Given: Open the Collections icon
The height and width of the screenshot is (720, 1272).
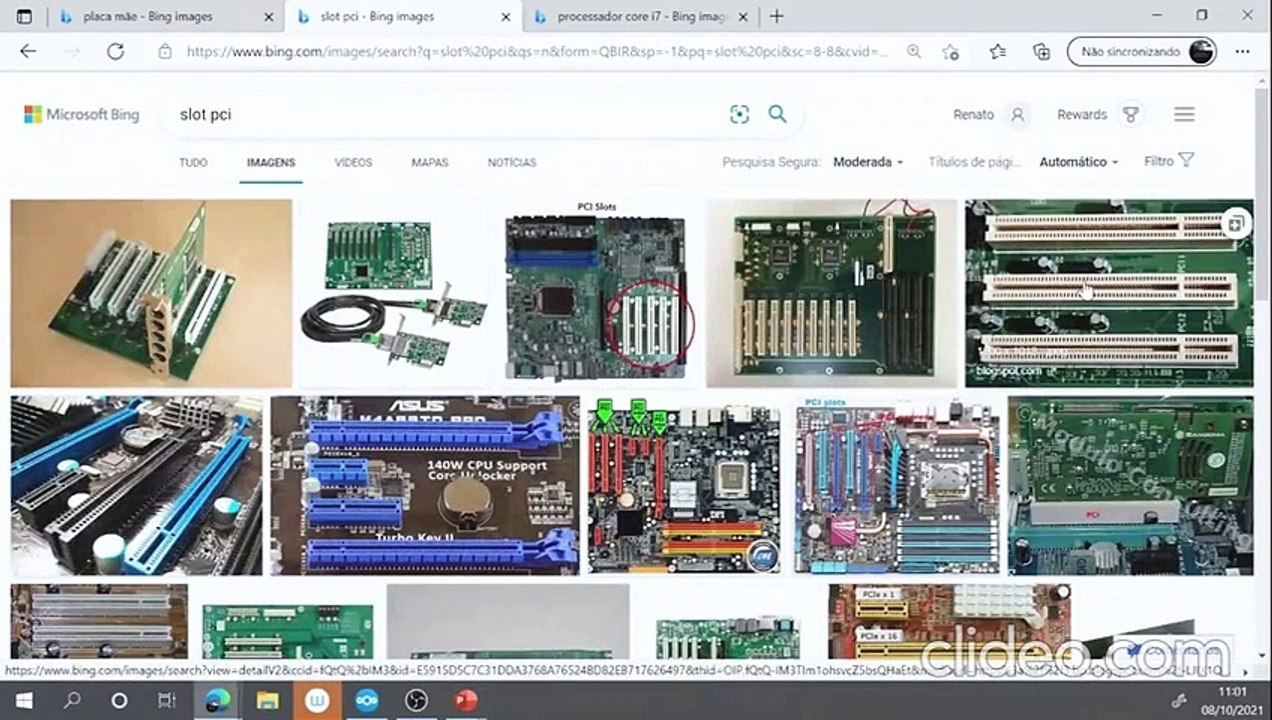Looking at the screenshot, I should point(1041,52).
